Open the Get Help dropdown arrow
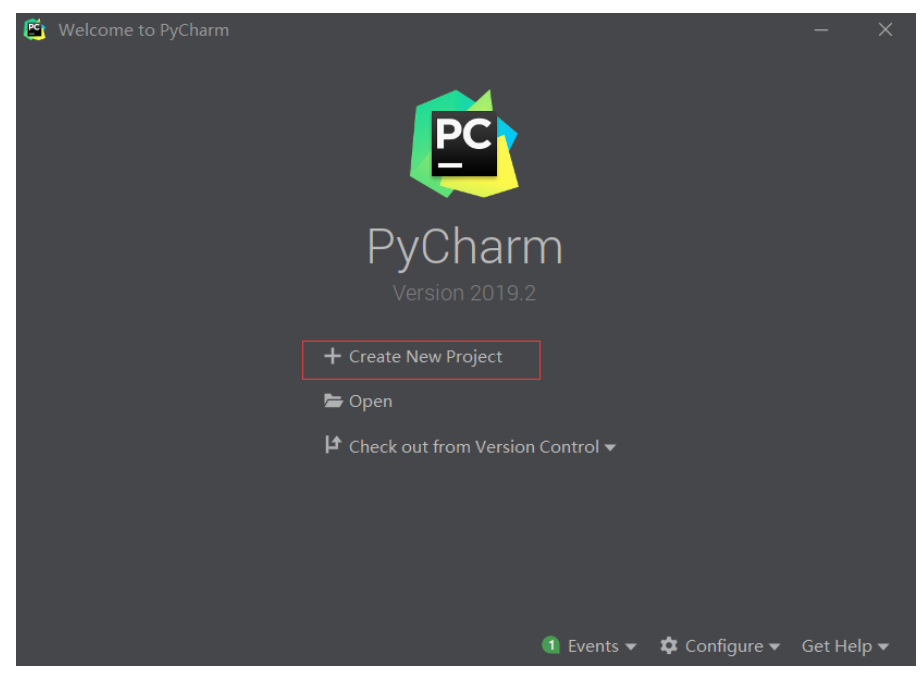The height and width of the screenshot is (674, 924). point(883,647)
